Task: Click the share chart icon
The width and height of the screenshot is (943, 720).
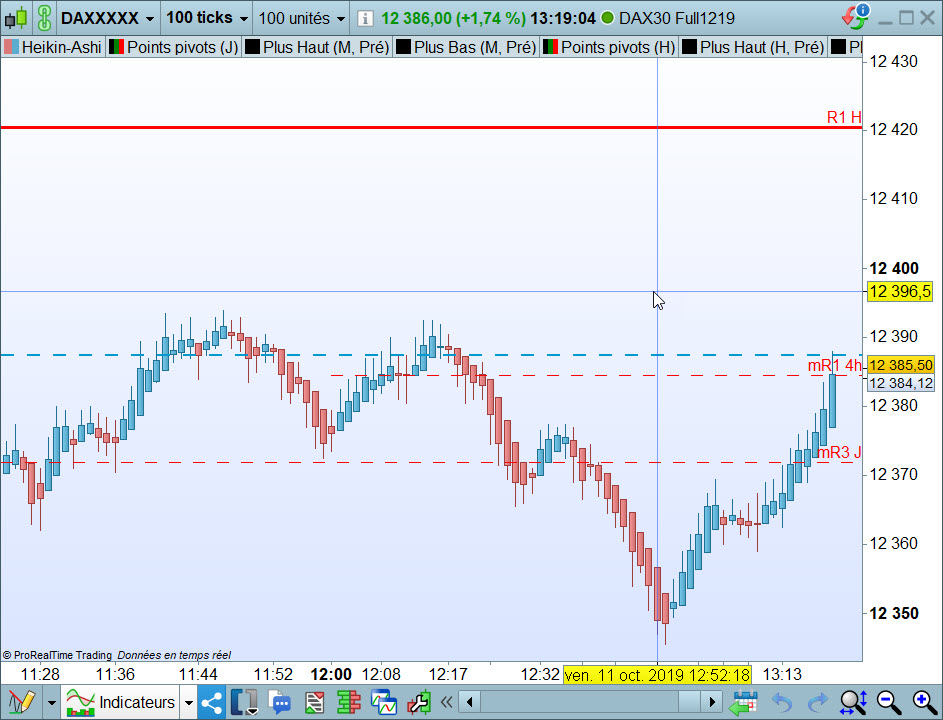Action: pyautogui.click(x=212, y=702)
